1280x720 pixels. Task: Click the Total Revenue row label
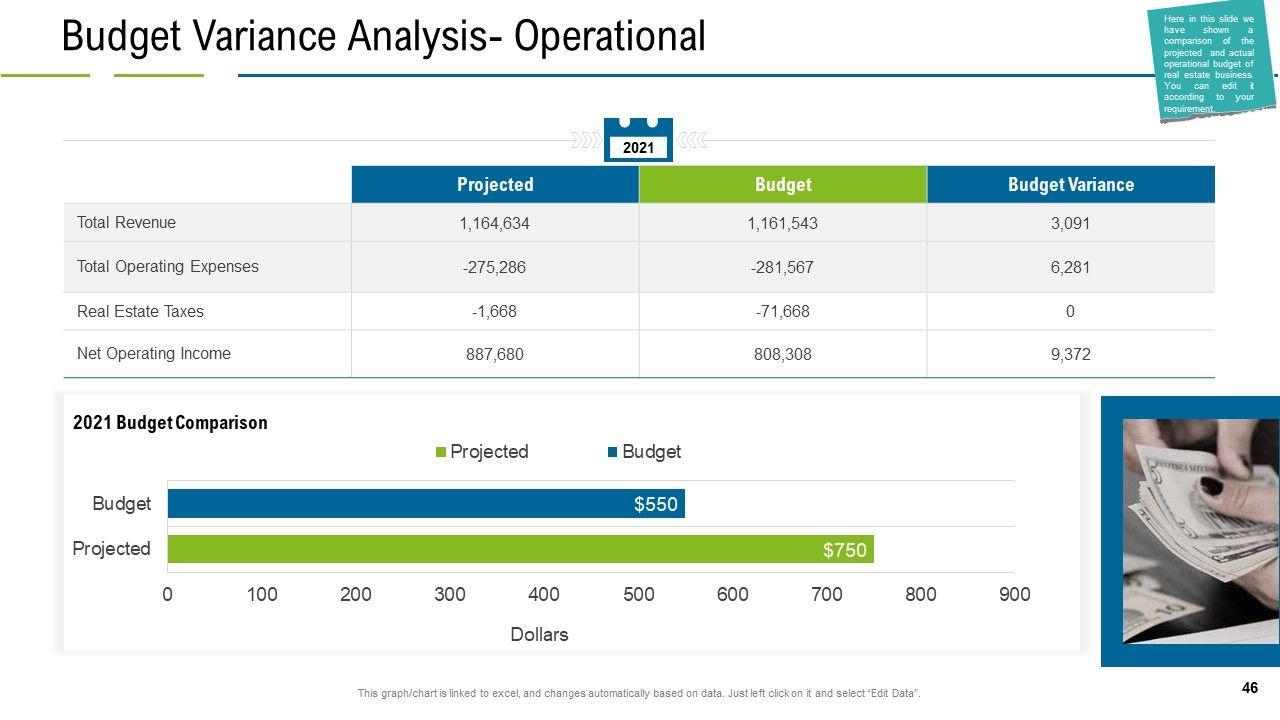[x=126, y=222]
